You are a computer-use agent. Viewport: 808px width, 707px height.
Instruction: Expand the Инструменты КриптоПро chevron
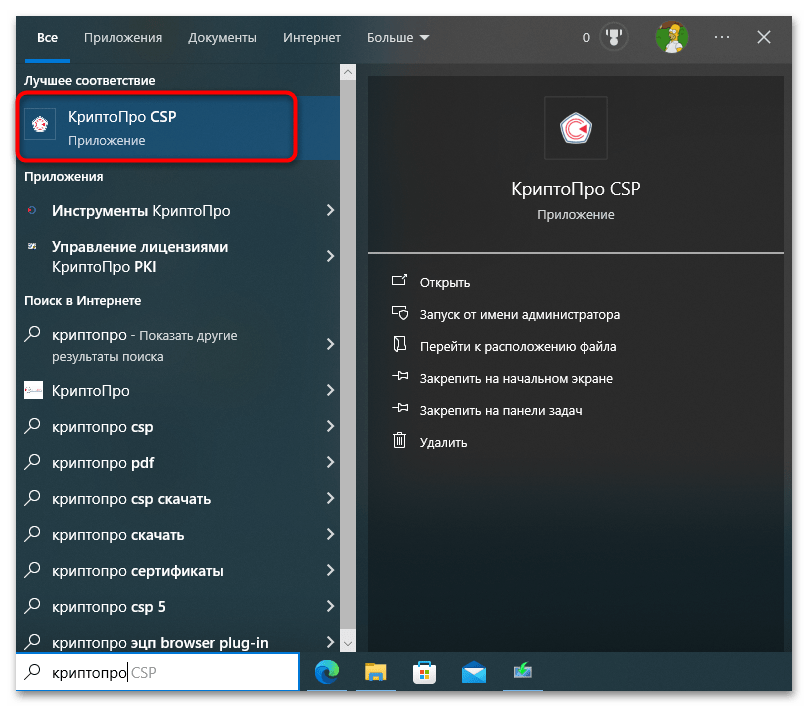330,210
